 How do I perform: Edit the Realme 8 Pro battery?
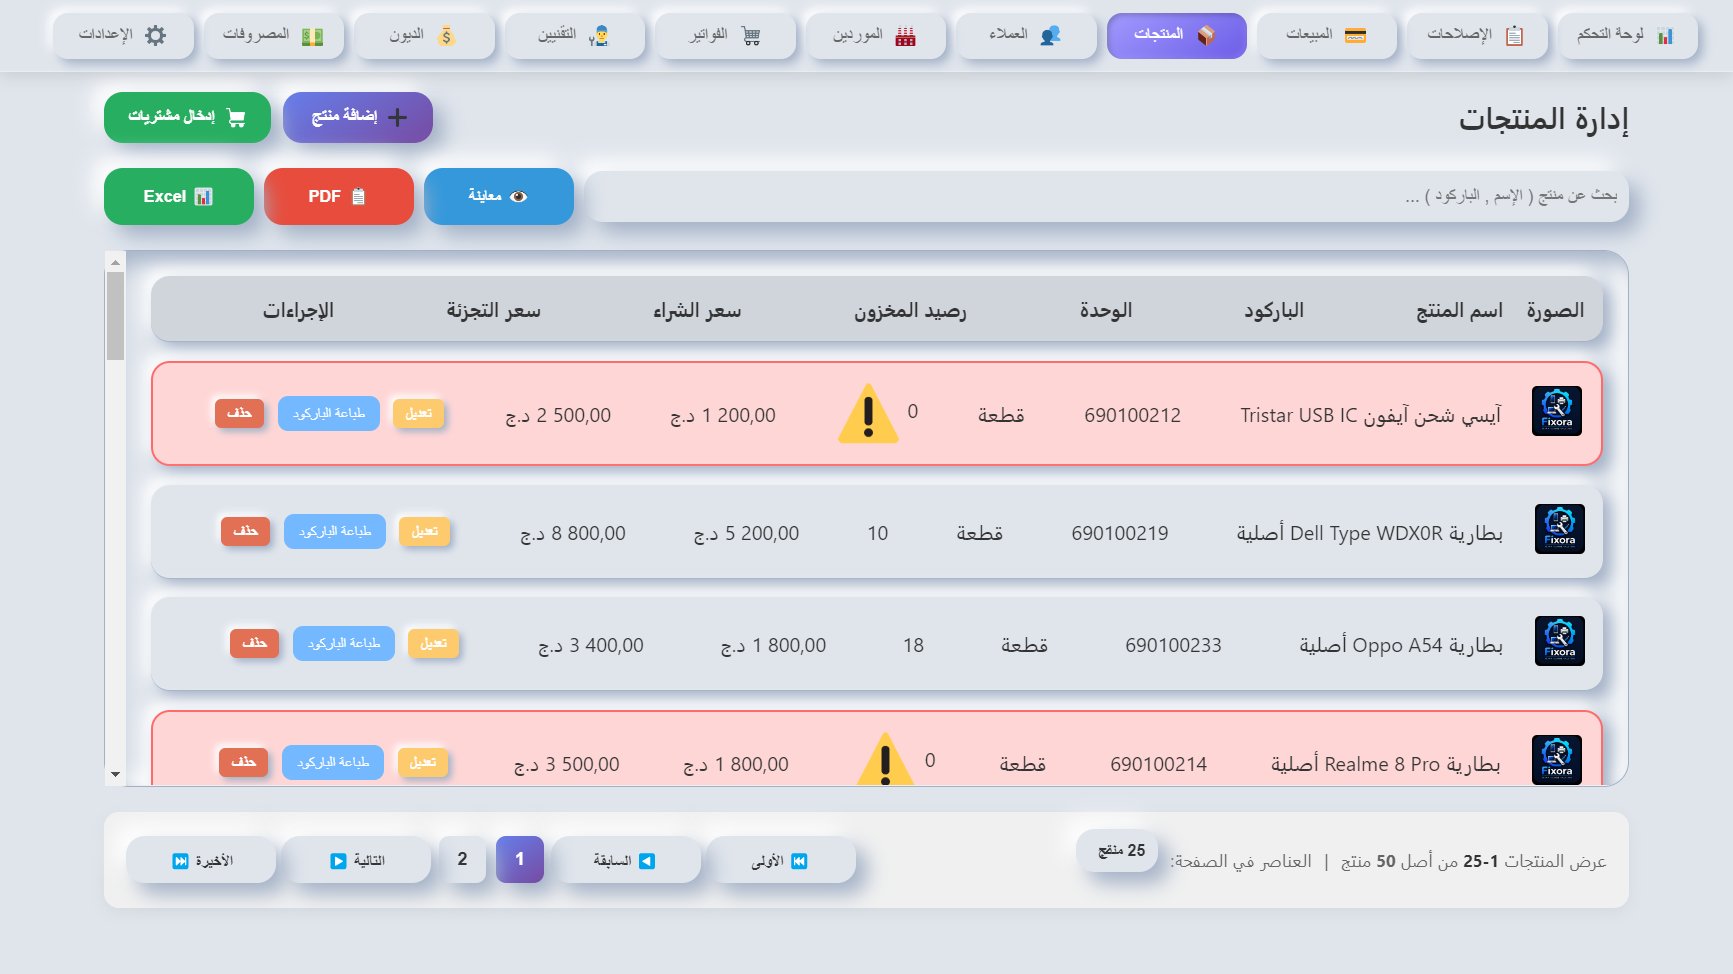(x=423, y=762)
